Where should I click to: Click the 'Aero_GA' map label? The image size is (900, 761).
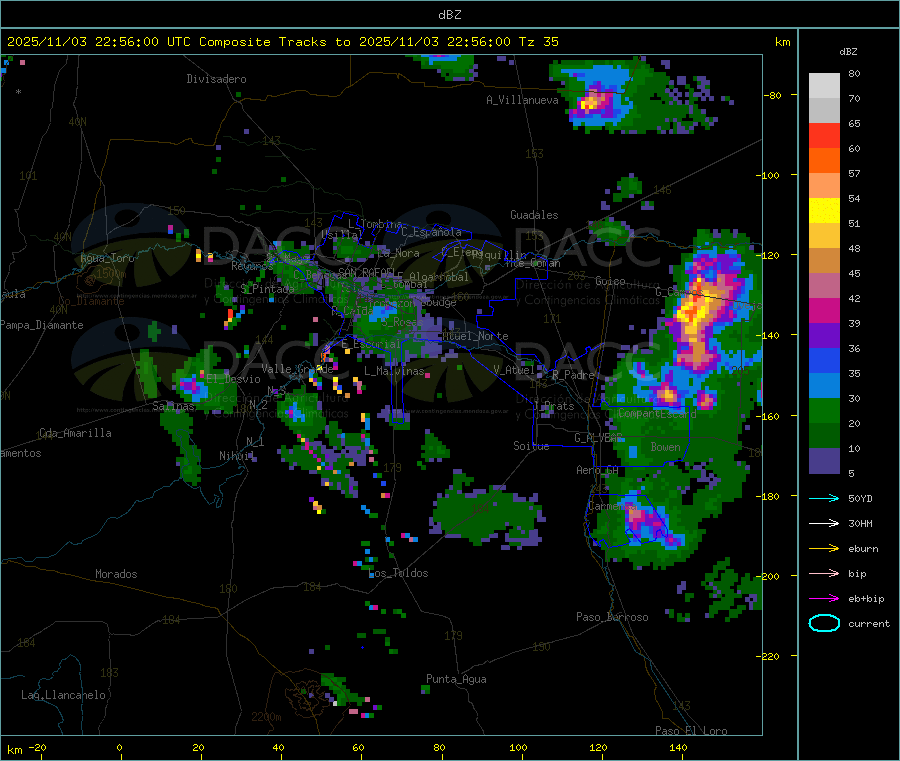point(598,470)
